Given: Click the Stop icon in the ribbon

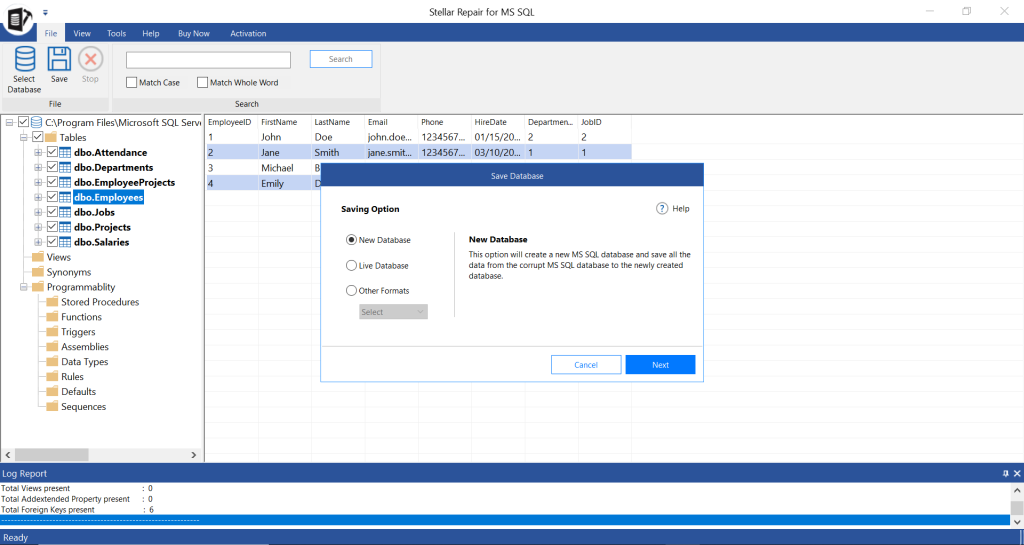Looking at the screenshot, I should tap(90, 60).
